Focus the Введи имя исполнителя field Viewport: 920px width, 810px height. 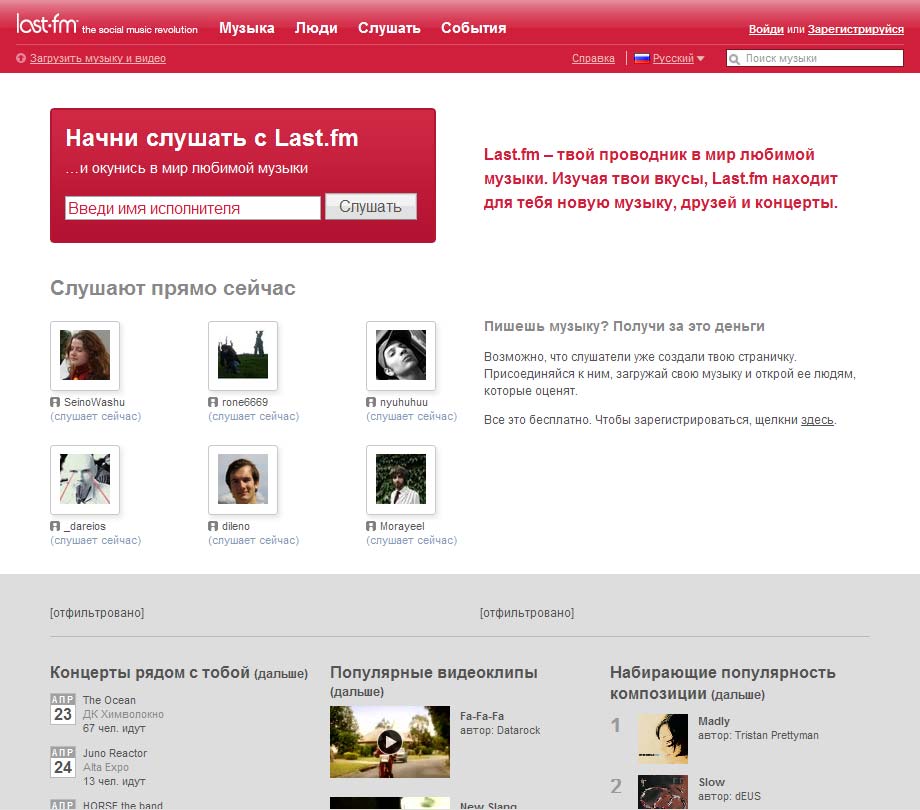click(x=192, y=208)
